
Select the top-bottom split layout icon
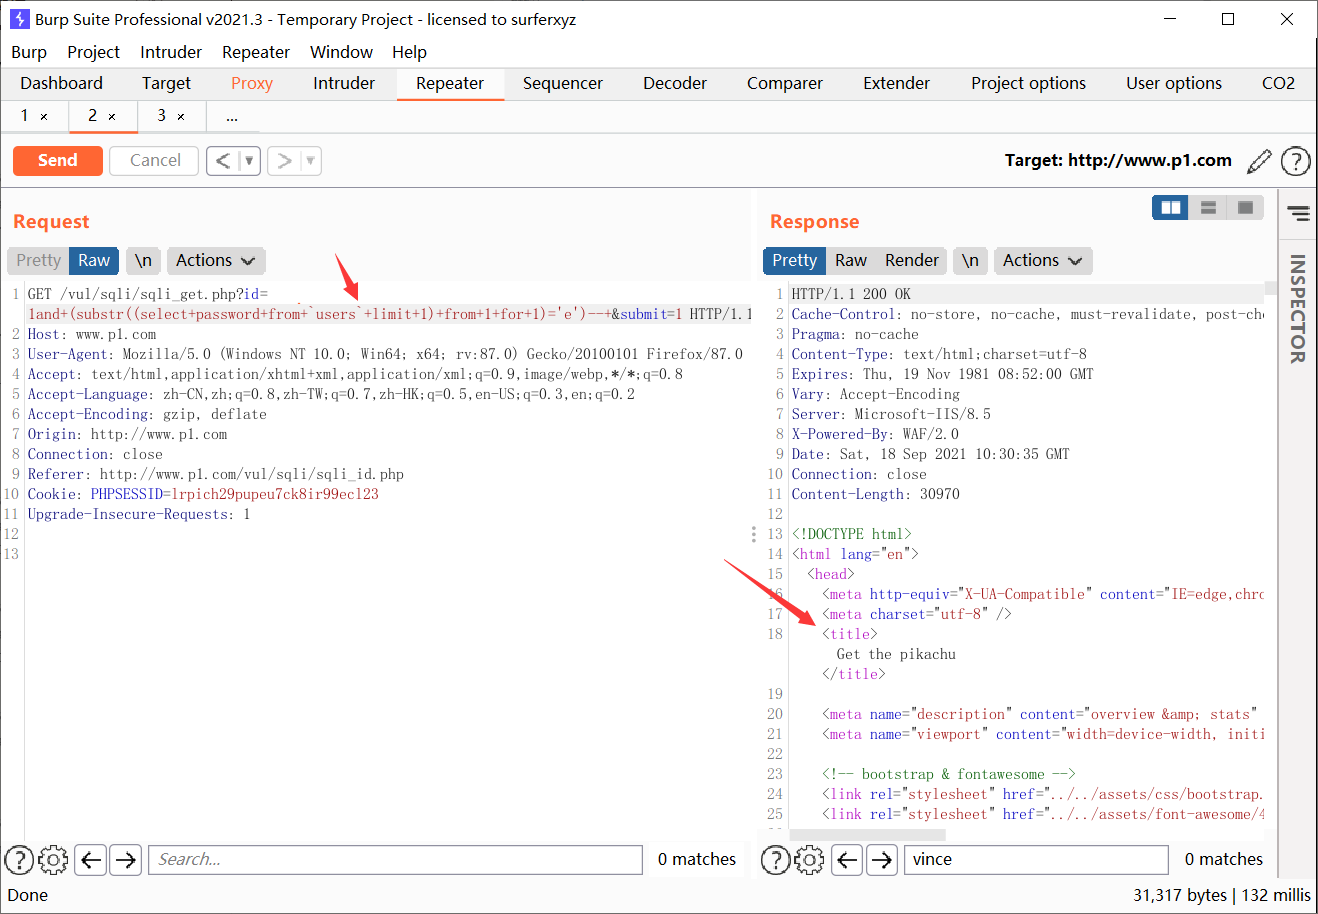1208,208
